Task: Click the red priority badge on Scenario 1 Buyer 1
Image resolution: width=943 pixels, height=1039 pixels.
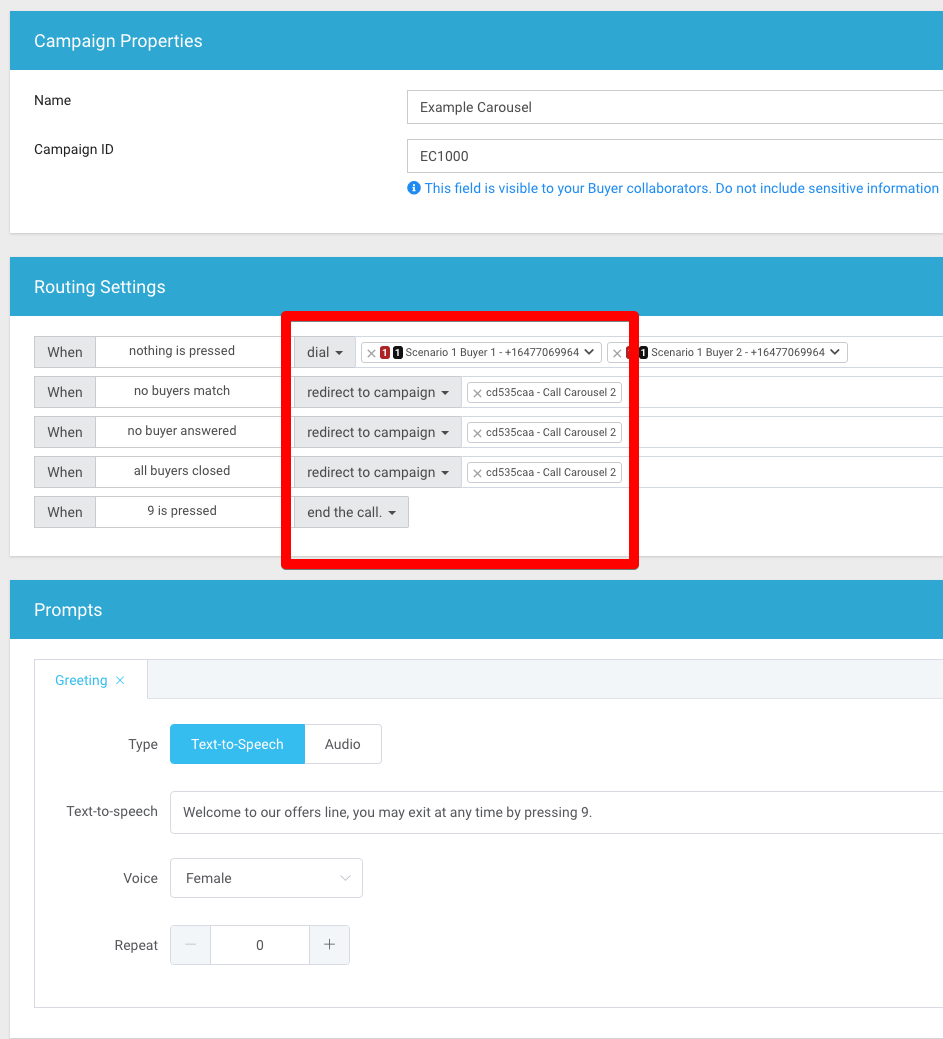Action: coord(385,352)
